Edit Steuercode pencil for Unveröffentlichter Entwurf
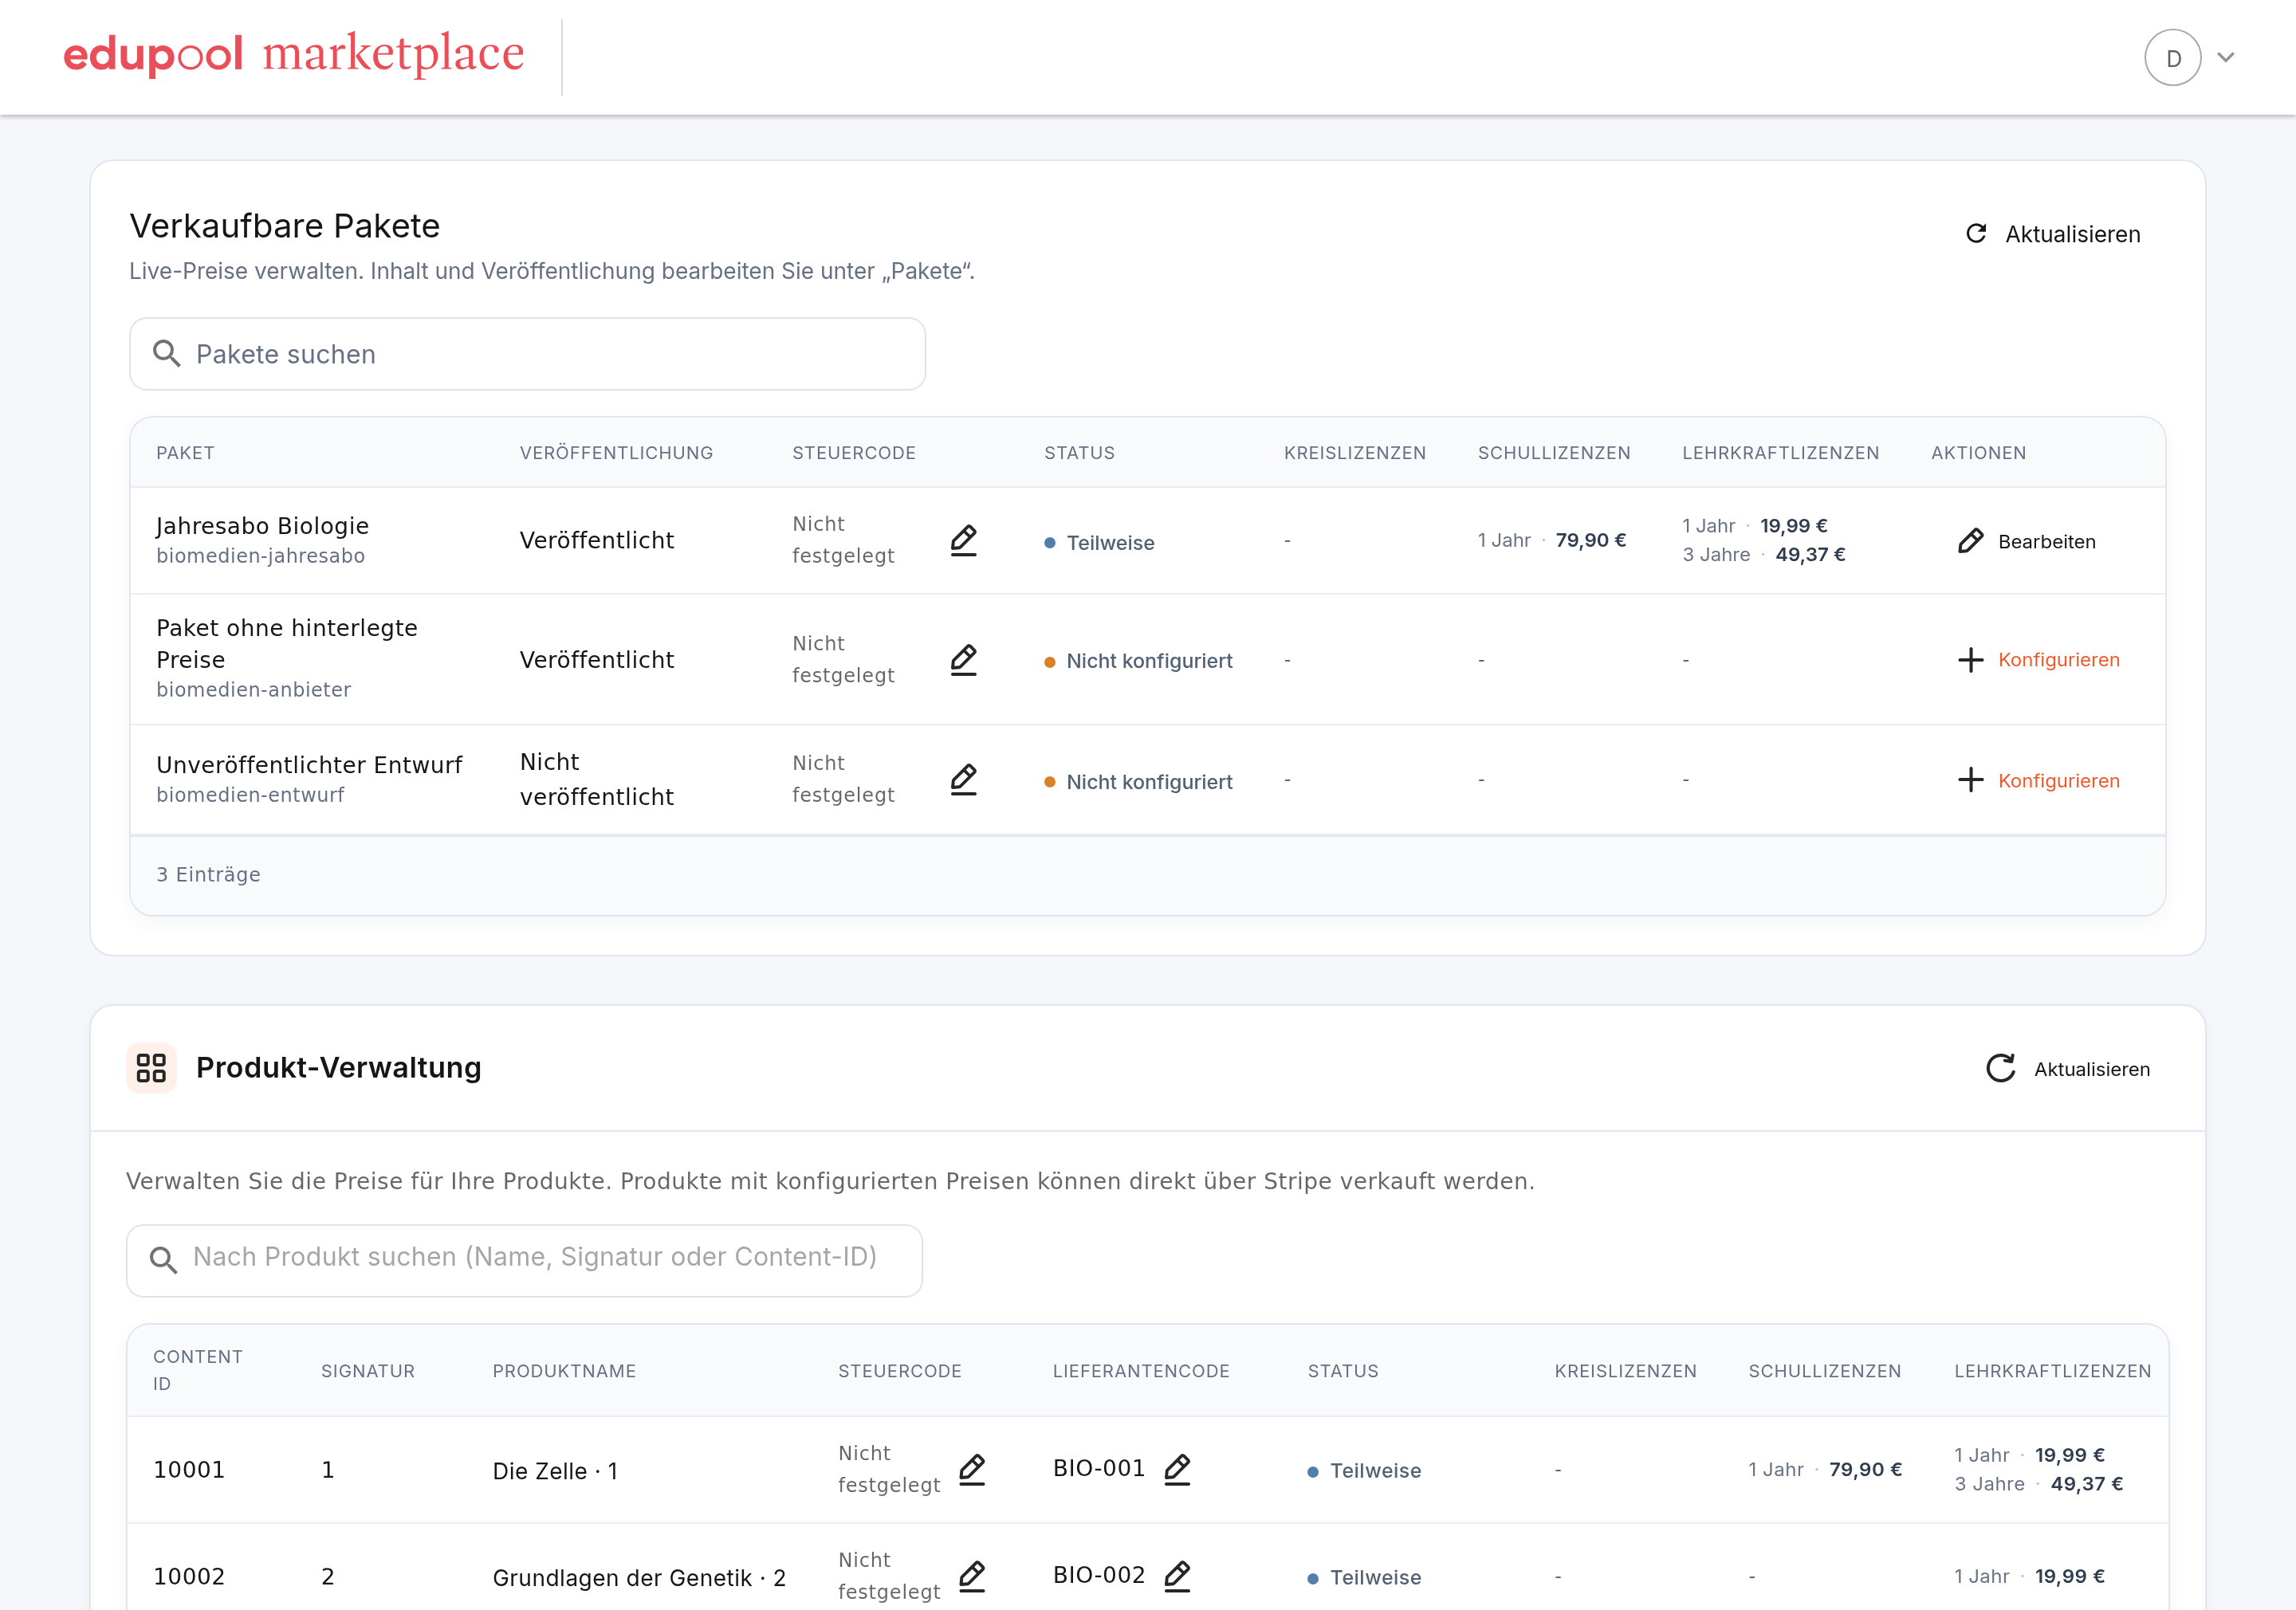The image size is (2296, 1610). point(963,779)
